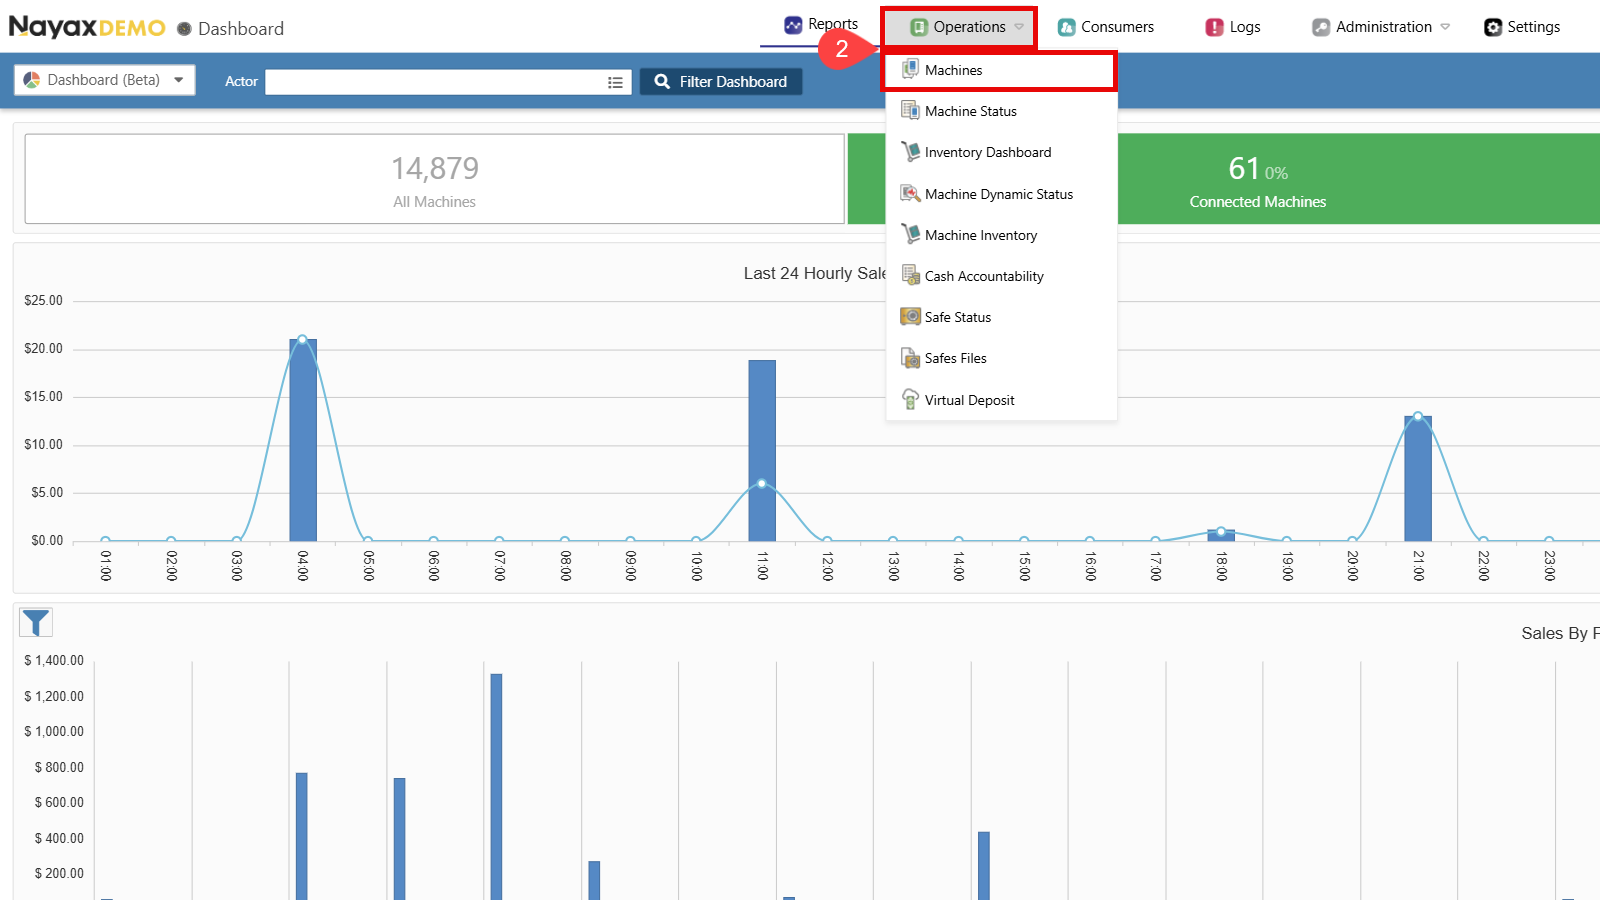This screenshot has width=1600, height=900.
Task: Open Settings from the top bar
Action: pos(1522,27)
